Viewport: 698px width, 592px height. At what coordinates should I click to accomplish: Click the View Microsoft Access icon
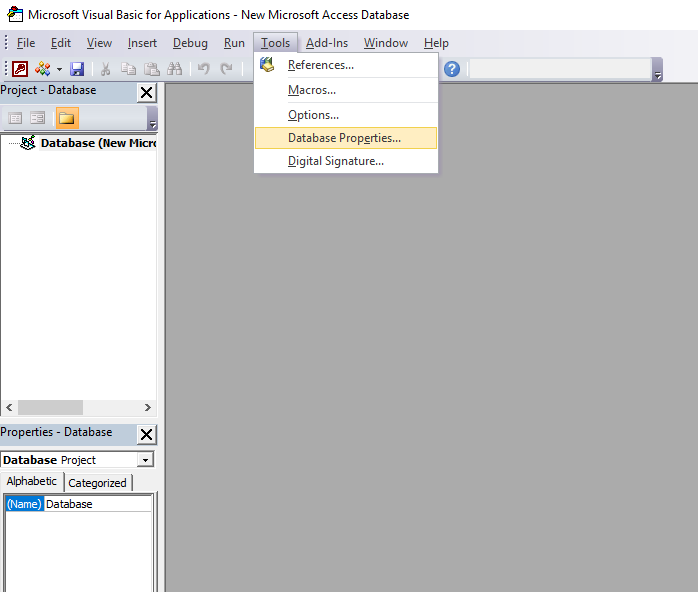pos(20,69)
